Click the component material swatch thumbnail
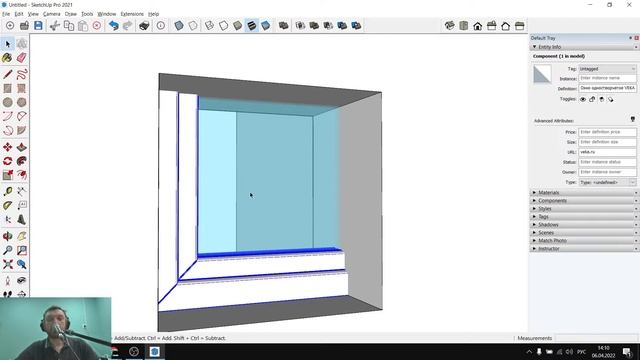 [542, 74]
